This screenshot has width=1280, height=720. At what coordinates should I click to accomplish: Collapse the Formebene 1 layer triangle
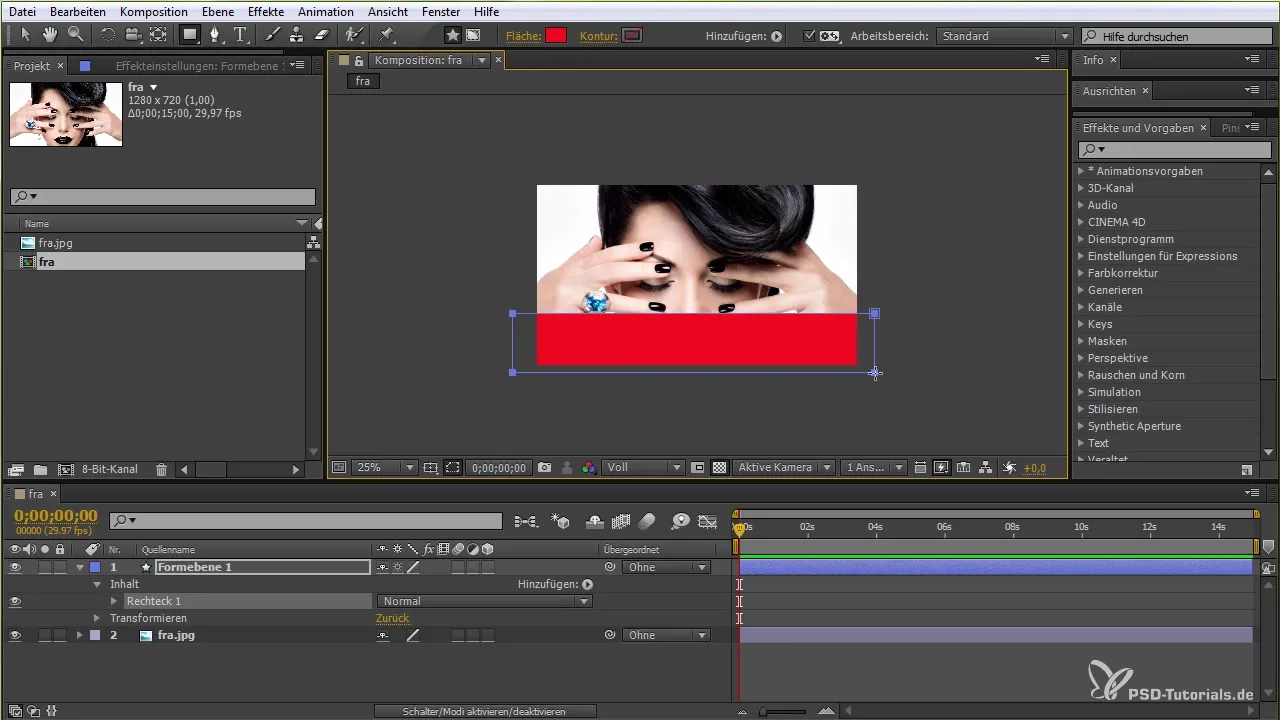pos(80,567)
